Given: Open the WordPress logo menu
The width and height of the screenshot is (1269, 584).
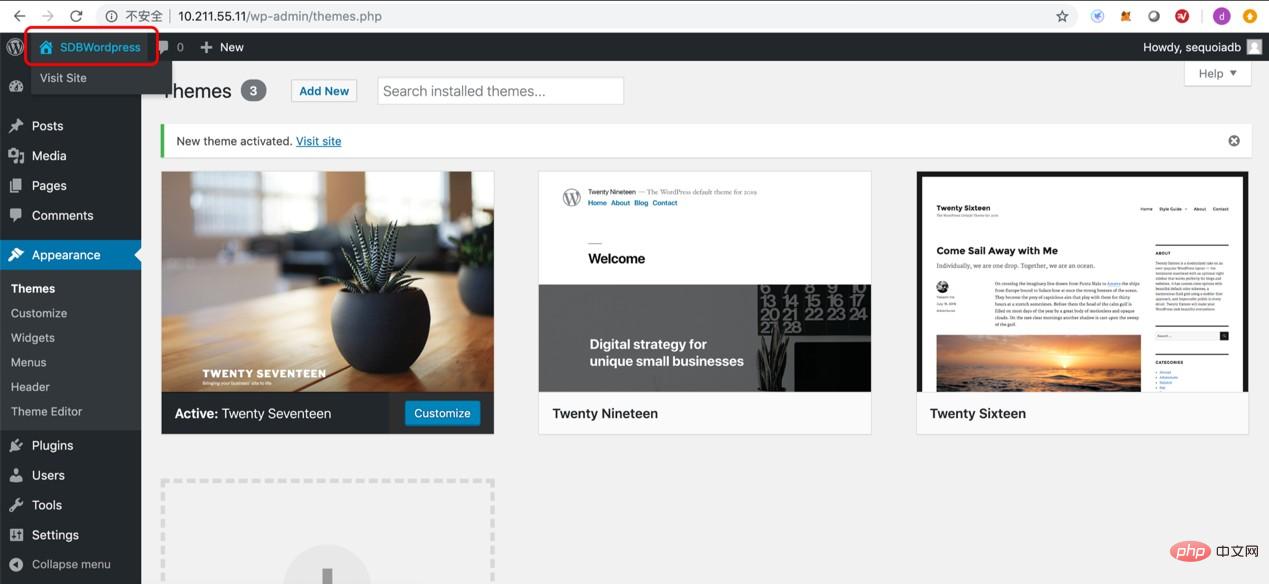Looking at the screenshot, I should [x=15, y=47].
